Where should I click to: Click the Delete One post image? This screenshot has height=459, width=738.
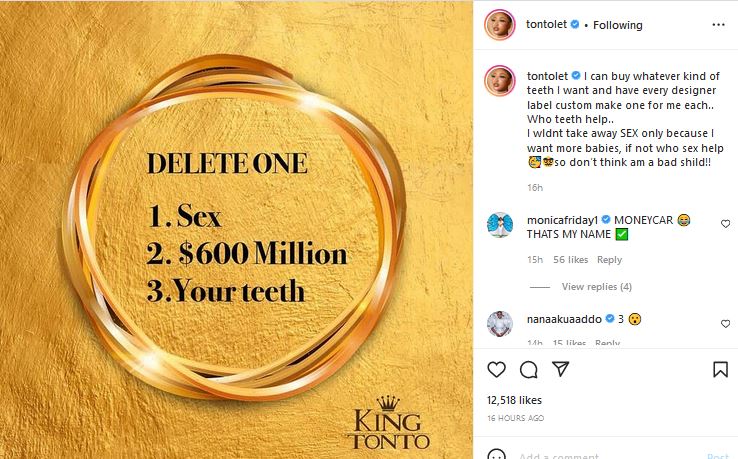click(237, 229)
